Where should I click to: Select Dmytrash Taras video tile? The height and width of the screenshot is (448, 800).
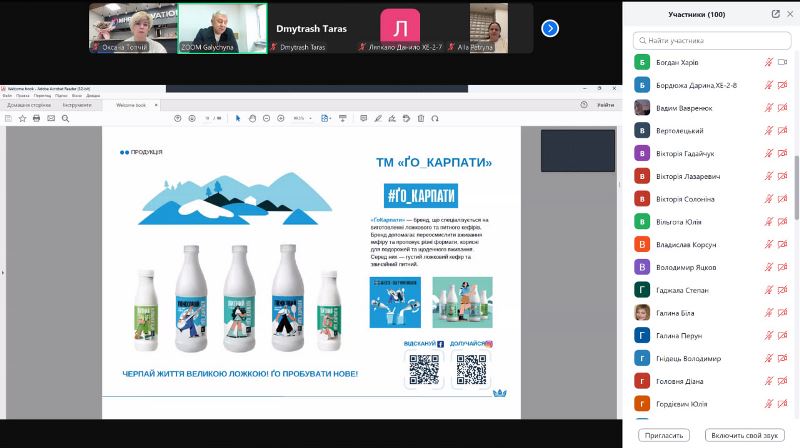click(311, 28)
